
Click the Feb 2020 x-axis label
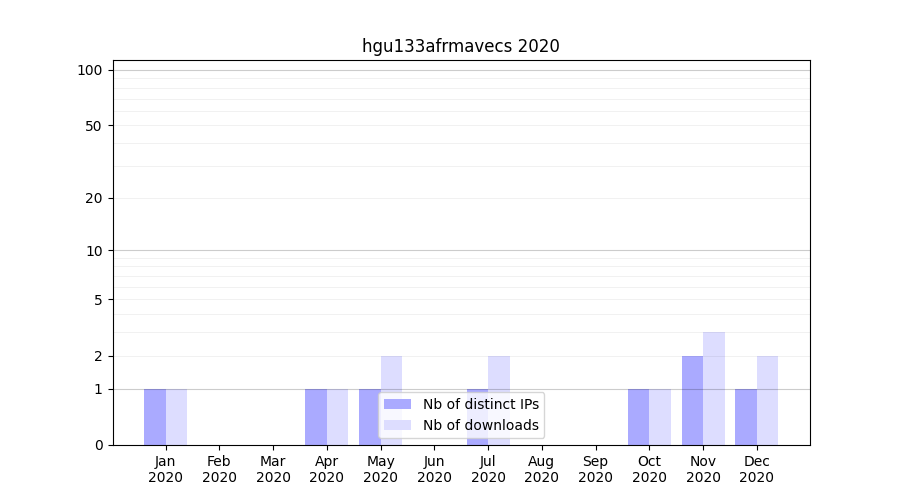coord(219,469)
